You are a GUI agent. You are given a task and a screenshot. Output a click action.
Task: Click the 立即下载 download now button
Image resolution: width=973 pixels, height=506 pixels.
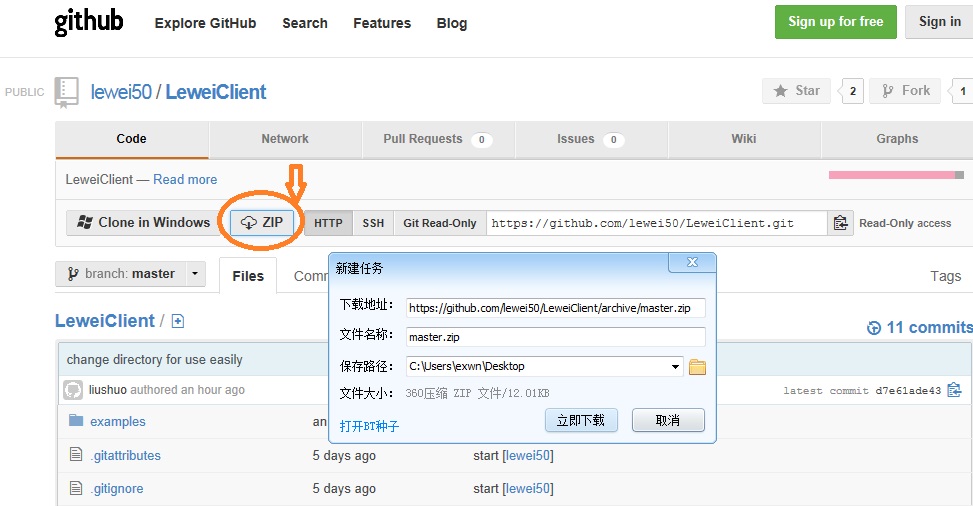581,420
